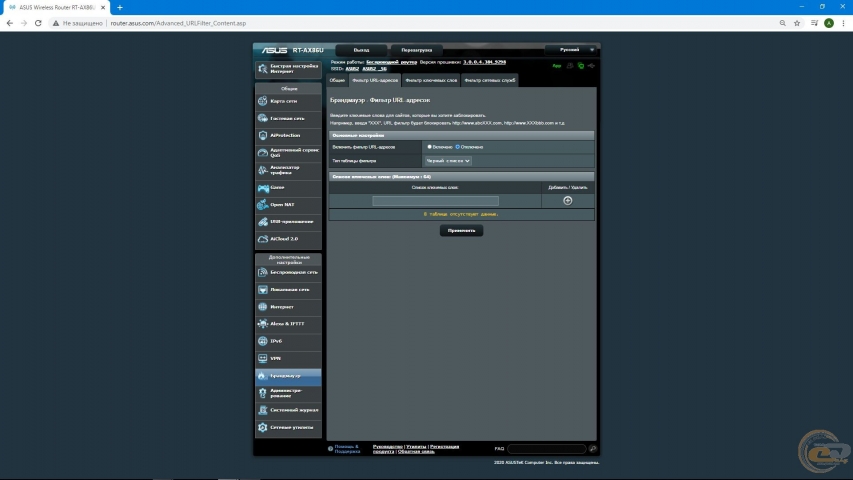Screen dimensions: 853x480
Task: Open the AiCloud 2.0 section
Action: (x=288, y=239)
